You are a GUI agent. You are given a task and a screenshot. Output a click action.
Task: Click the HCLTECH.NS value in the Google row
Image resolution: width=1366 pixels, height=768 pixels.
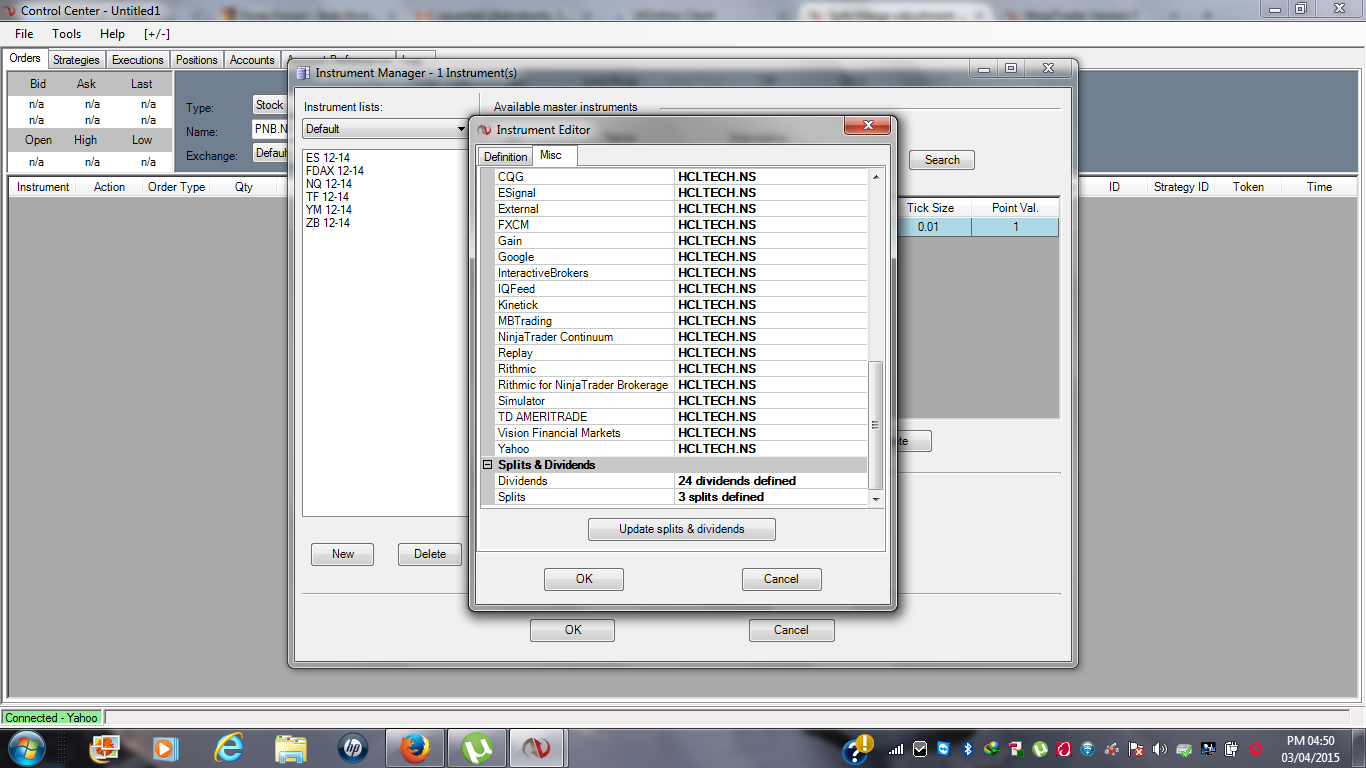(717, 257)
